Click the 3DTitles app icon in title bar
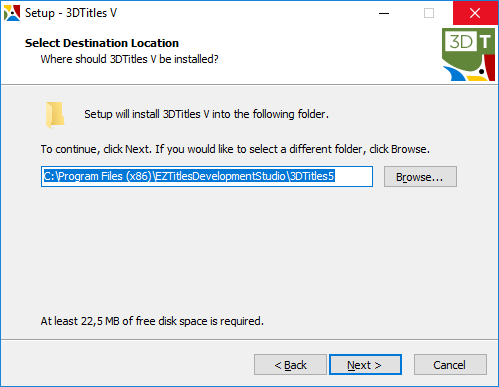499x387 pixels. (x=12, y=13)
